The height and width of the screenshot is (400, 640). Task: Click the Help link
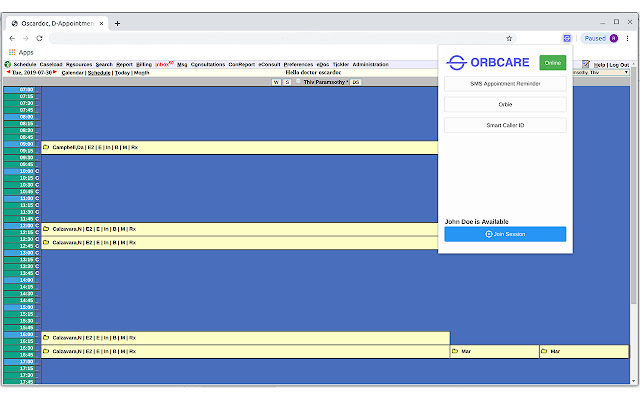point(599,65)
